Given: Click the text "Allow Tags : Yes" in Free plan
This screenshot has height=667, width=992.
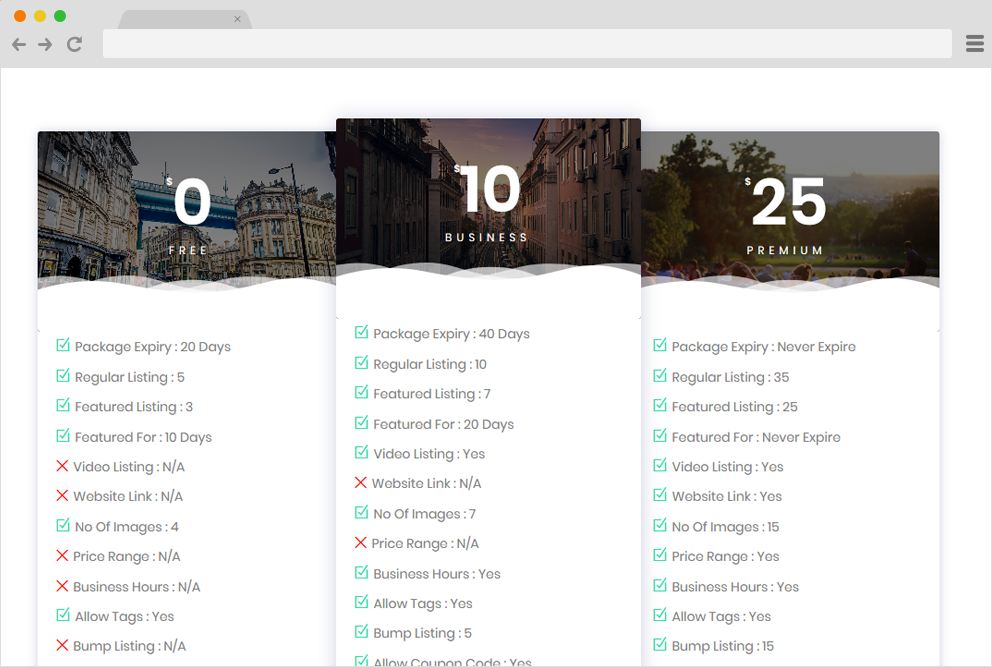Looking at the screenshot, I should (125, 616).
